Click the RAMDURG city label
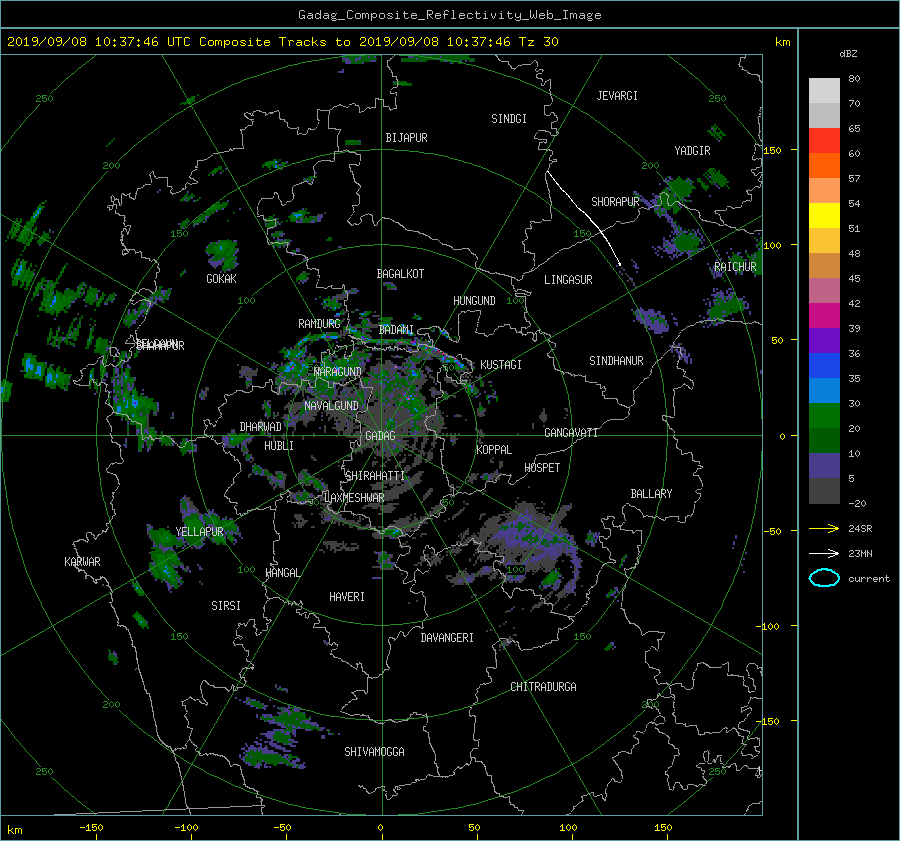 point(319,324)
